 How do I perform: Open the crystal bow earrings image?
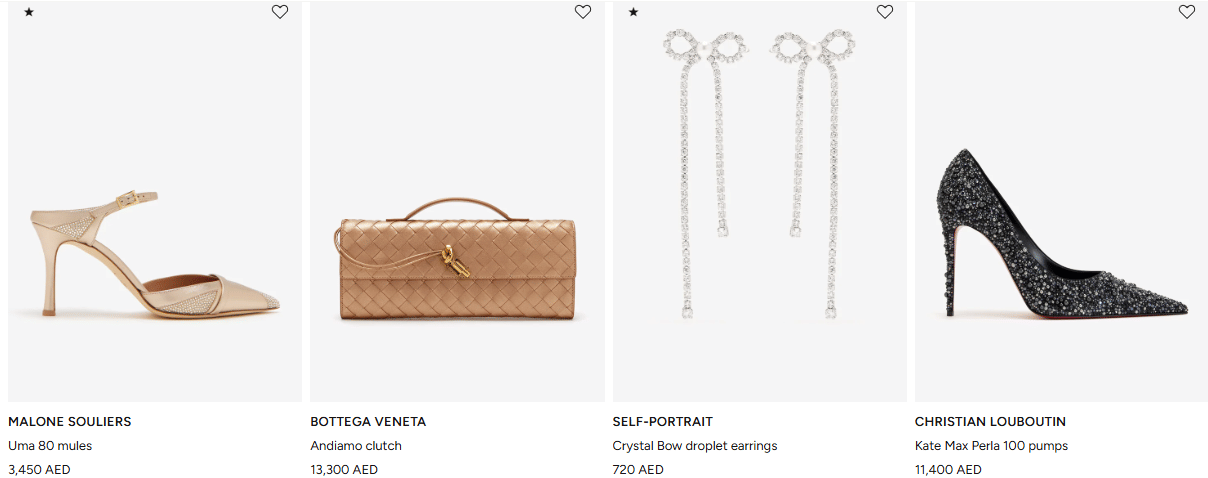pos(759,175)
